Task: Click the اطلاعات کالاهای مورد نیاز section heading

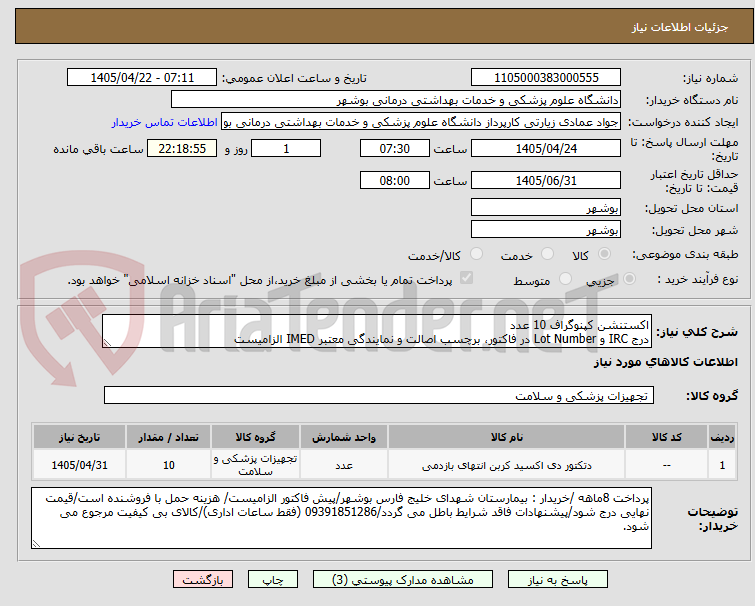Action: pyautogui.click(x=665, y=362)
